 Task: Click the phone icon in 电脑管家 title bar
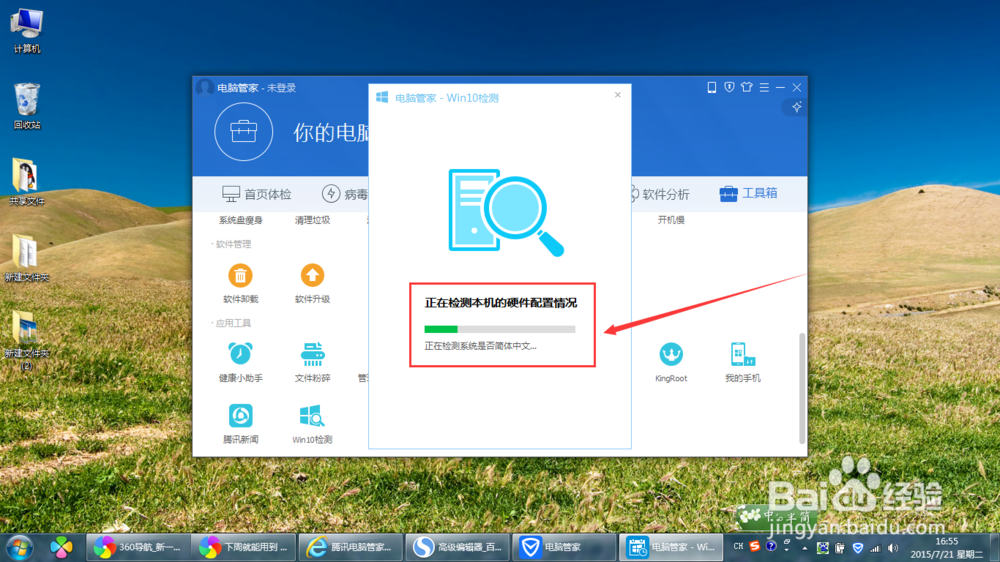712,87
